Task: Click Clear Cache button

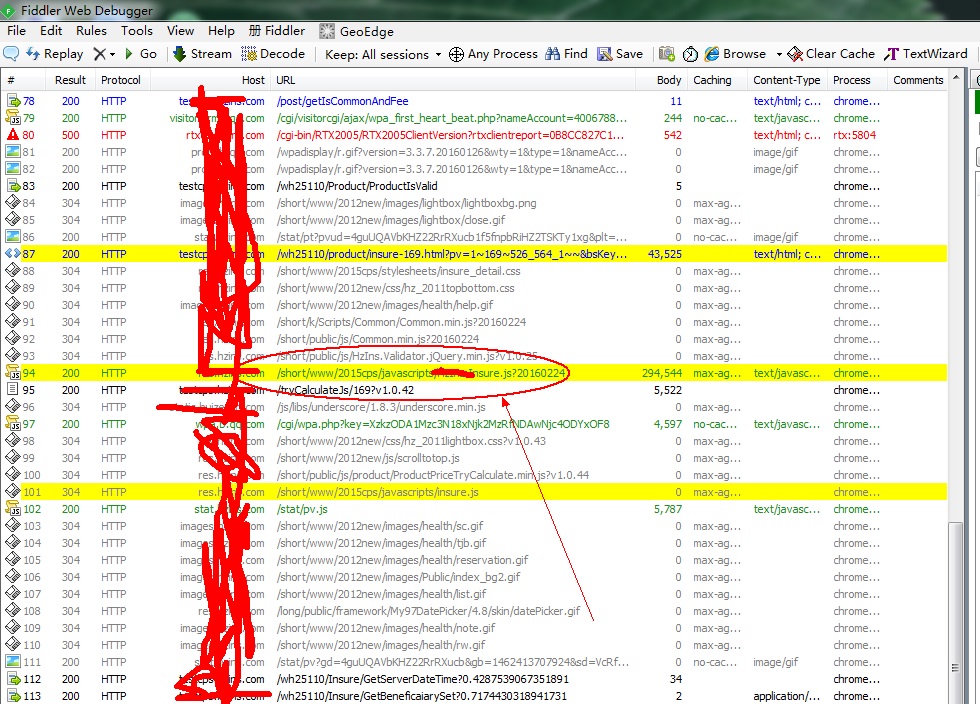Action: 831,54
